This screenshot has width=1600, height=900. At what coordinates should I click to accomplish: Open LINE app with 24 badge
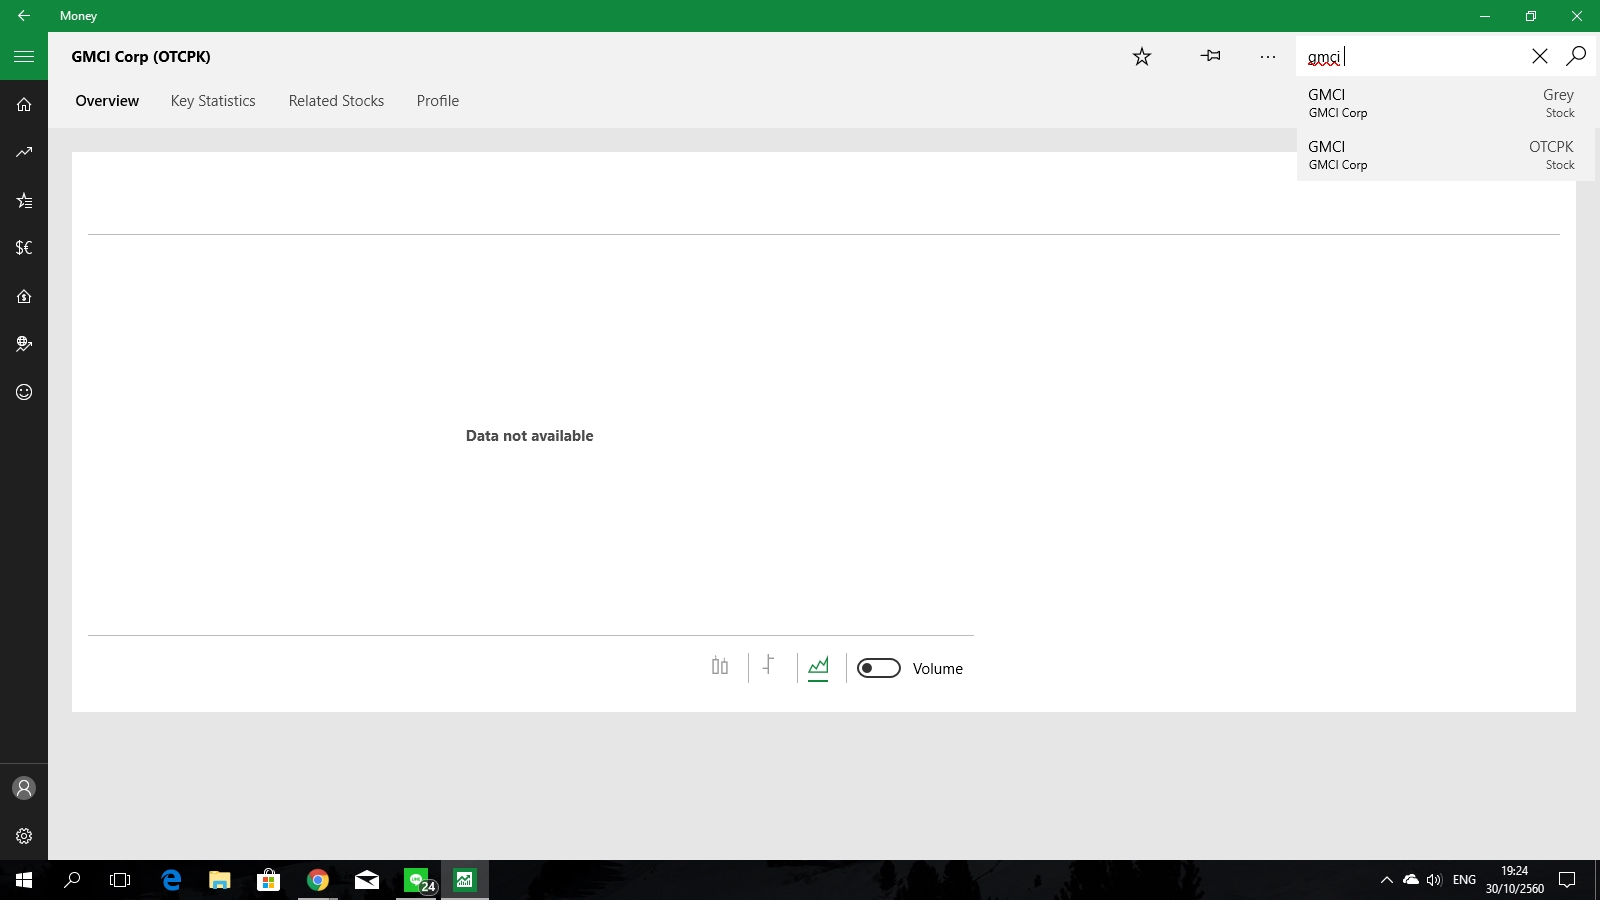point(418,880)
